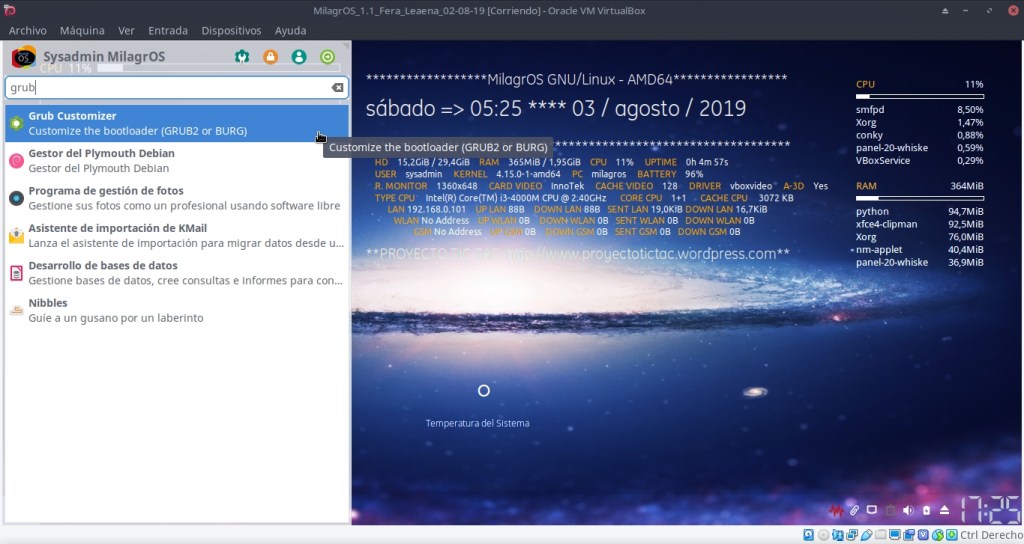The height and width of the screenshot is (544, 1024).
Task: Click the whisker menu search field
Action: tap(168, 88)
